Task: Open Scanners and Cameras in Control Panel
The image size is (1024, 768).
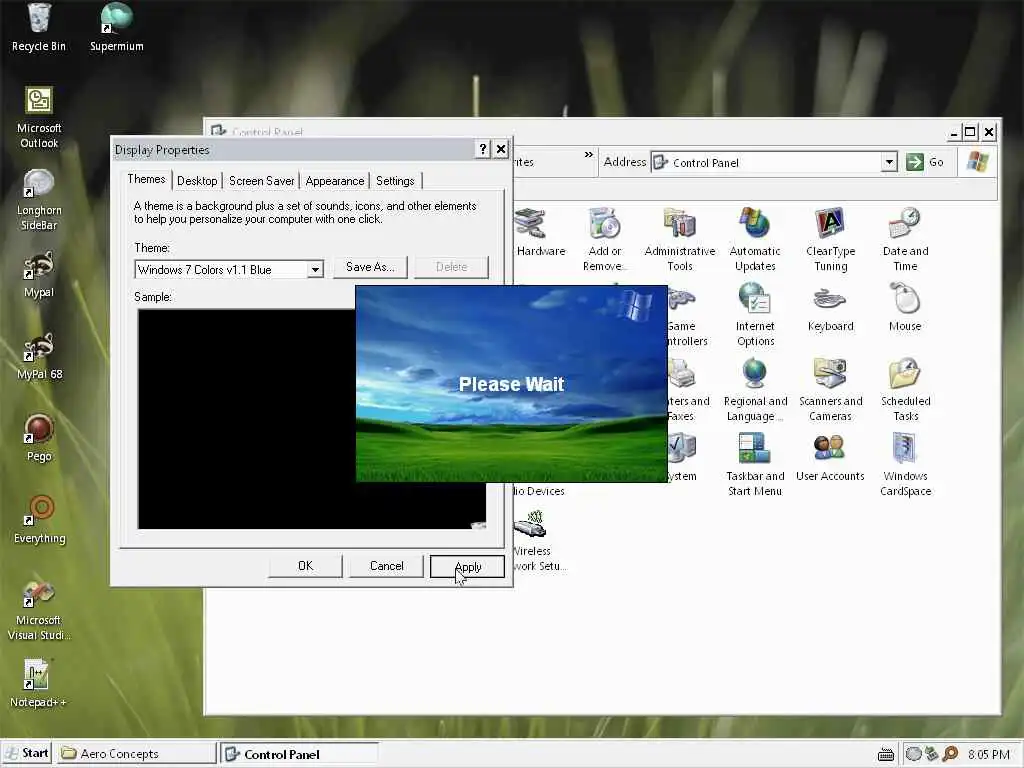Action: (830, 390)
